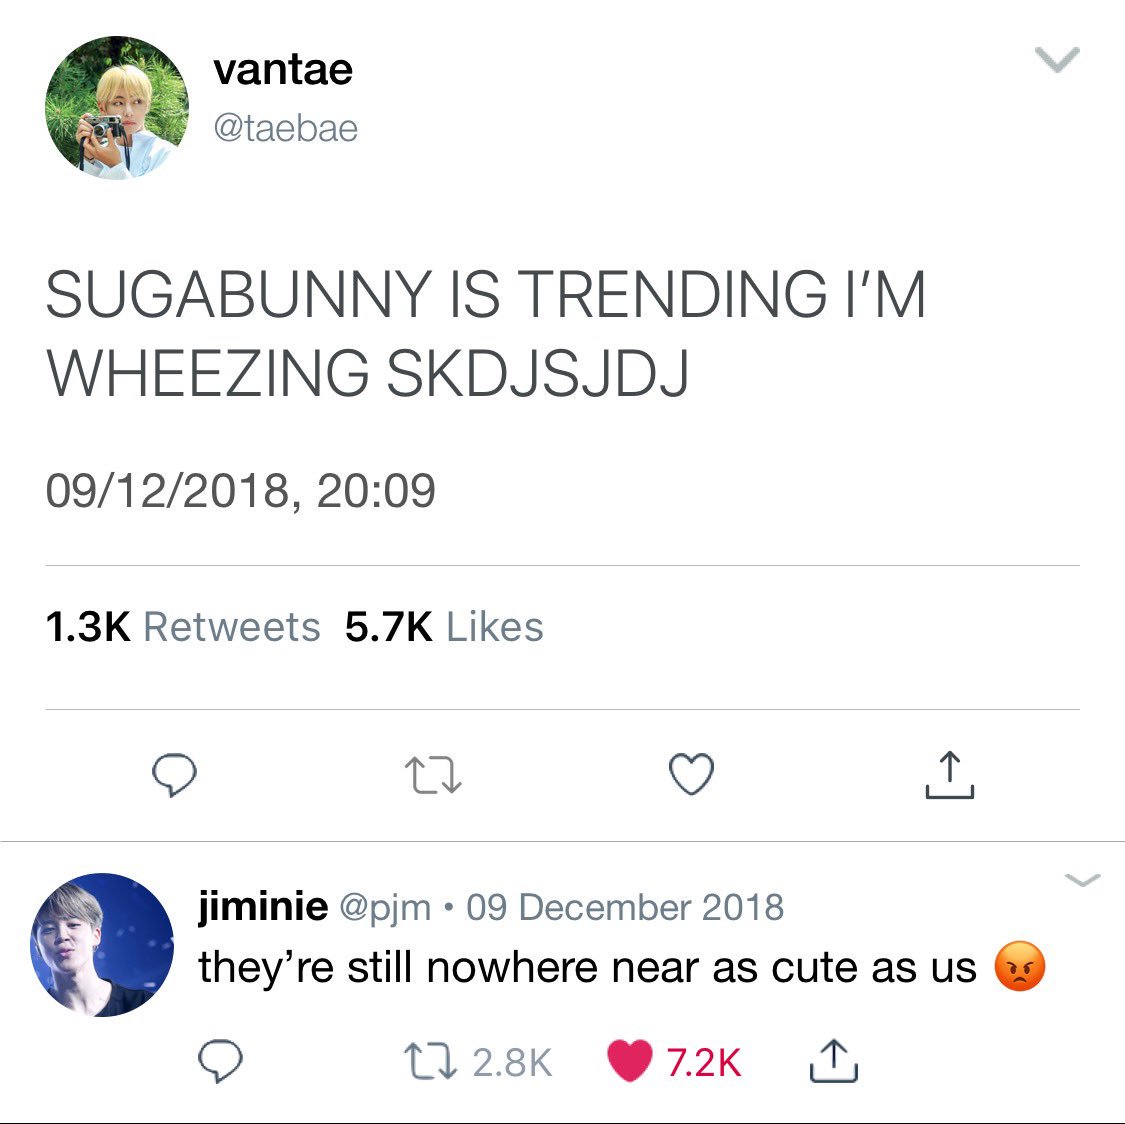Reply to vantae's main tweet
This screenshot has width=1125, height=1124.
coord(174,775)
